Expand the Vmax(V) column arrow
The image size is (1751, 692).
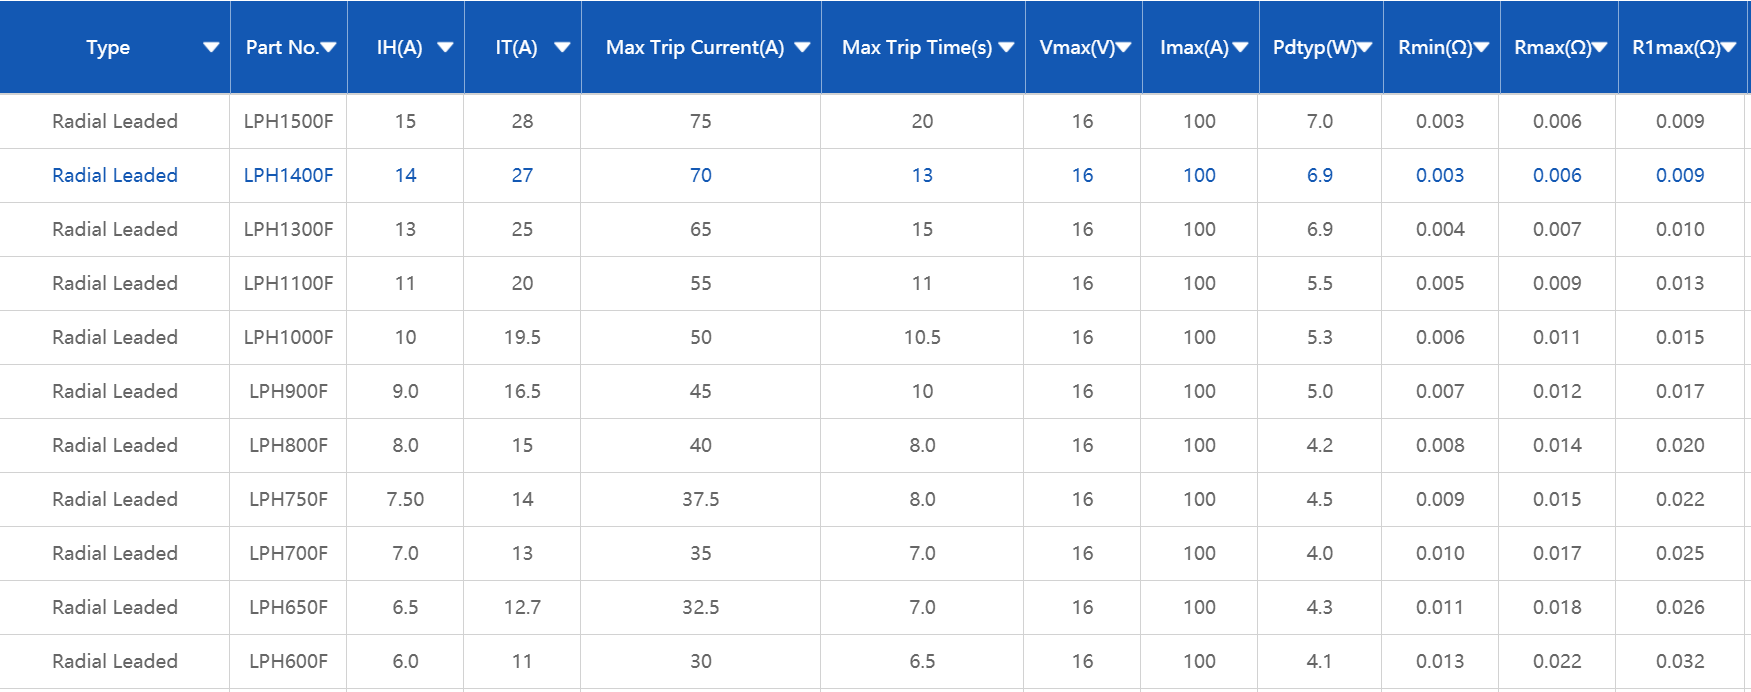click(1124, 48)
